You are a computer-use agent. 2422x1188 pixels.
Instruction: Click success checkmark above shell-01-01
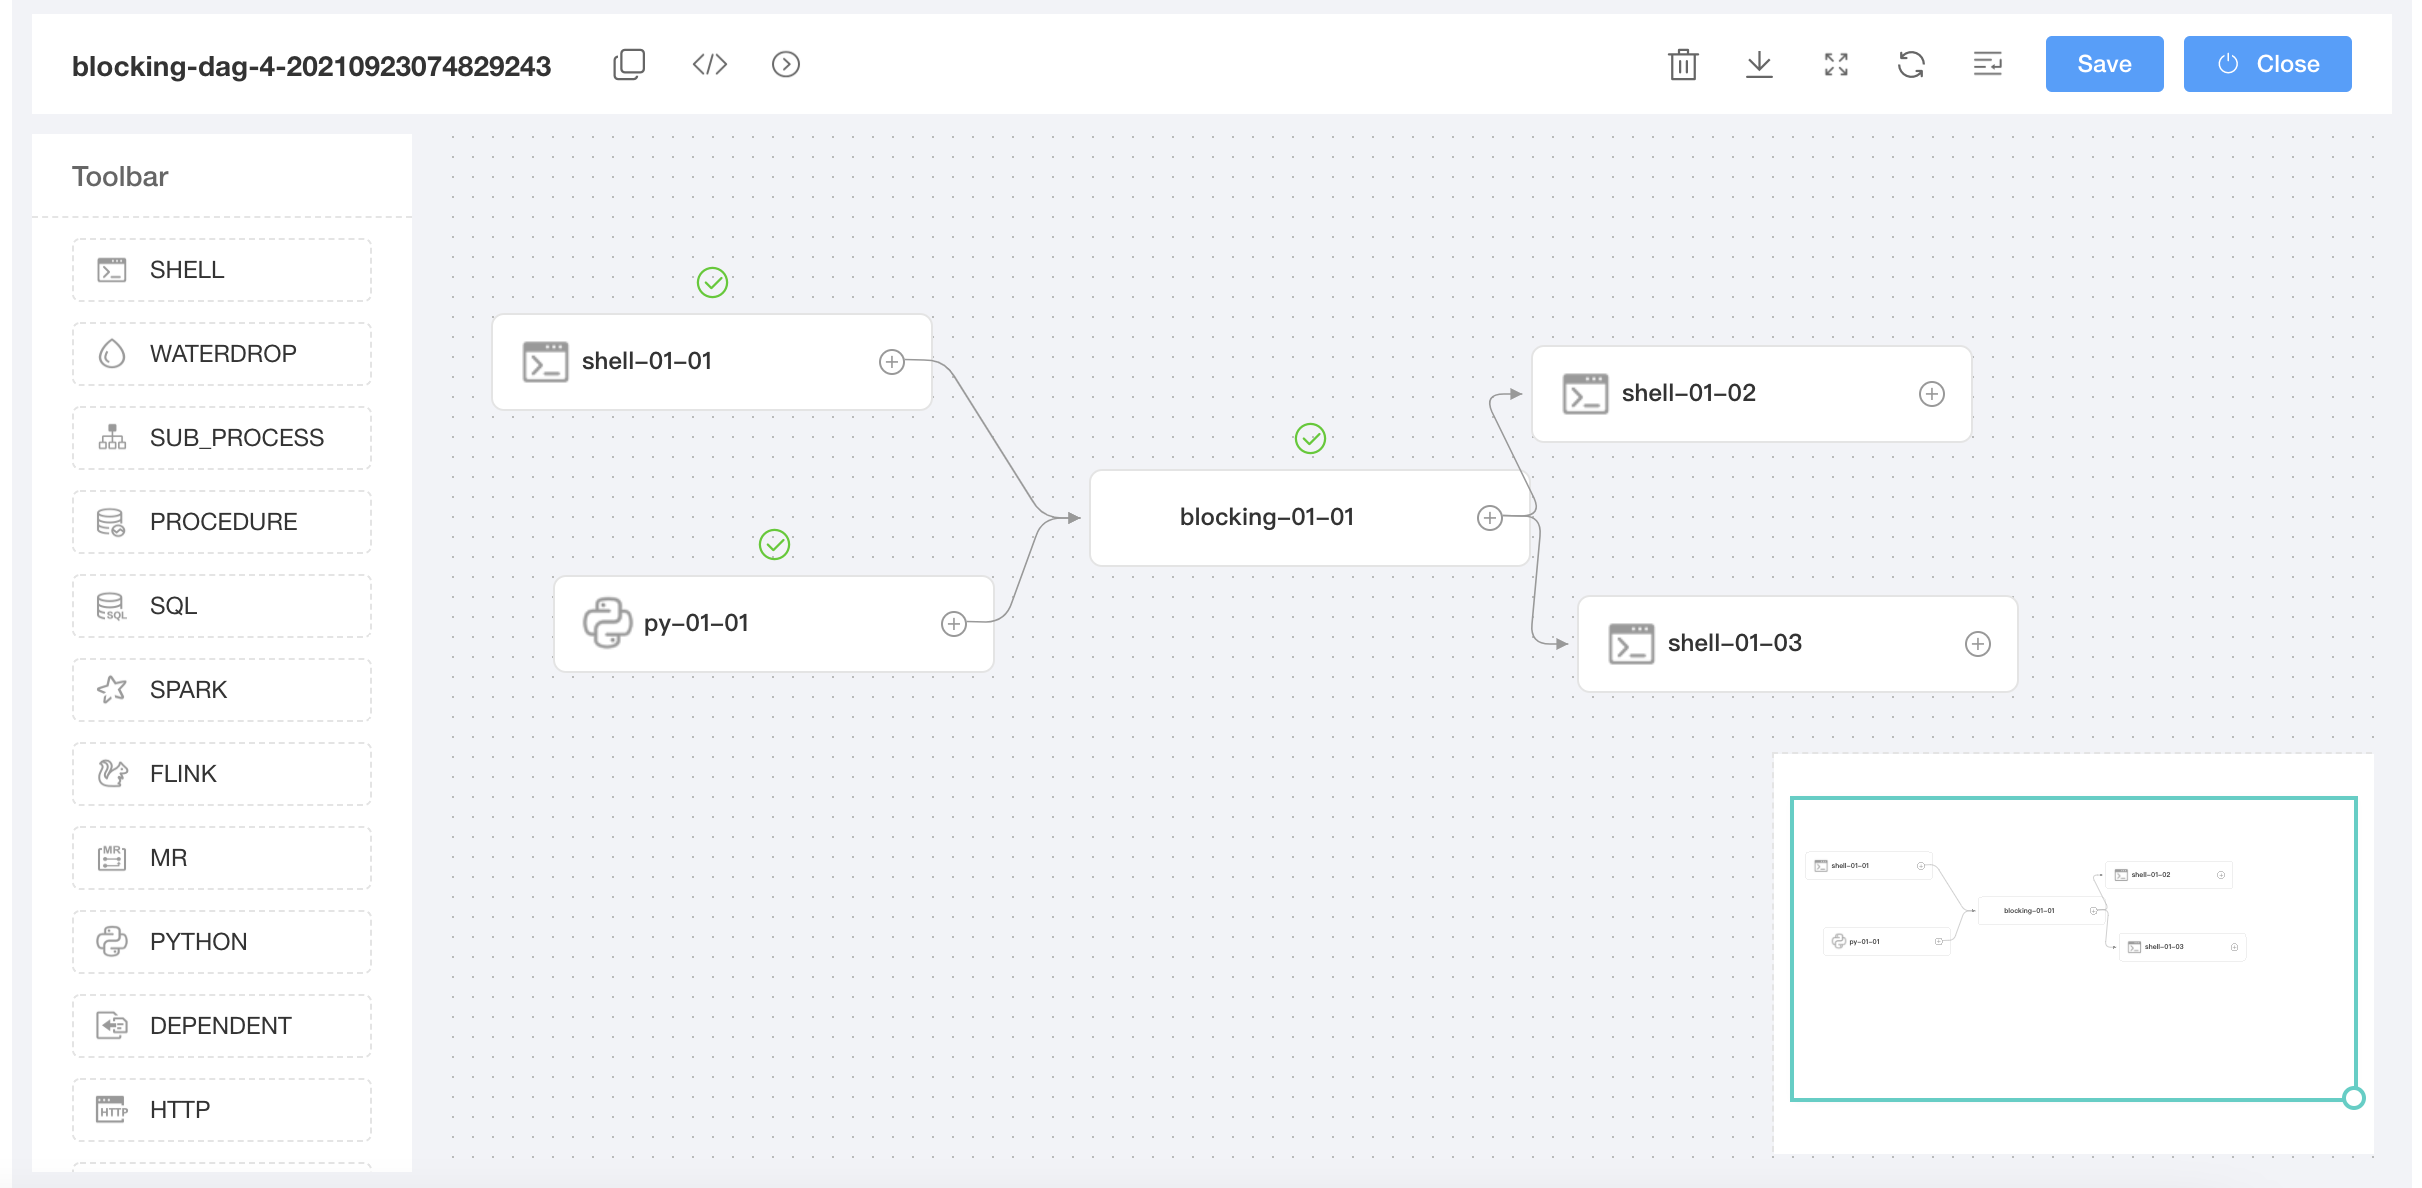[x=712, y=283]
